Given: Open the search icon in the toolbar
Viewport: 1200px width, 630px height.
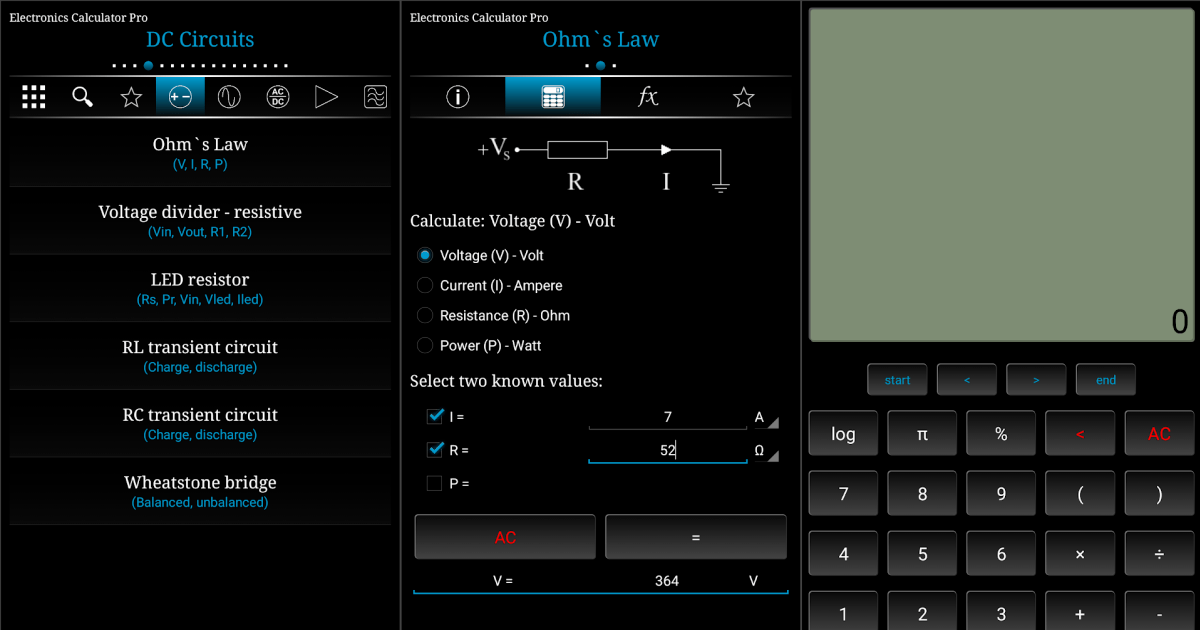Looking at the screenshot, I should click(x=82, y=96).
